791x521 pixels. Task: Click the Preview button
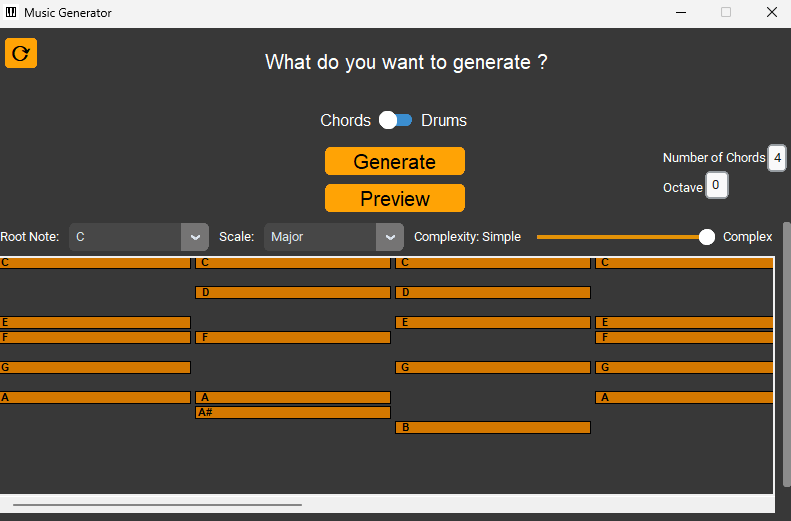[x=394, y=198]
